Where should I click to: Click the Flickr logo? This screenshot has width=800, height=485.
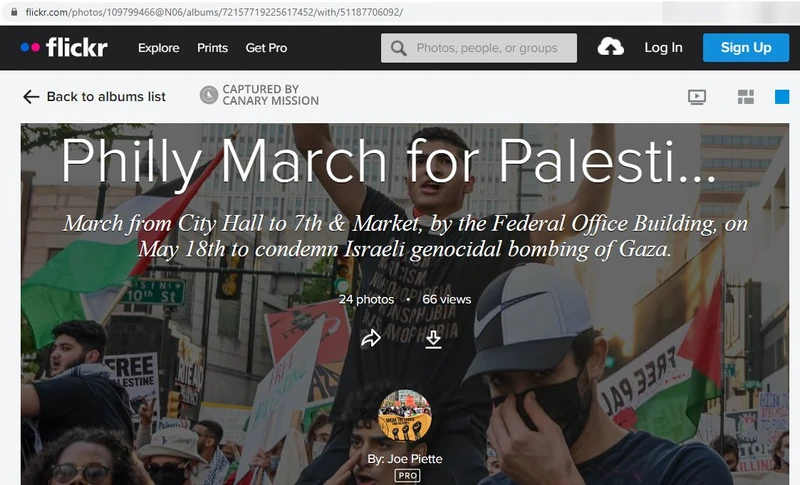pos(64,47)
